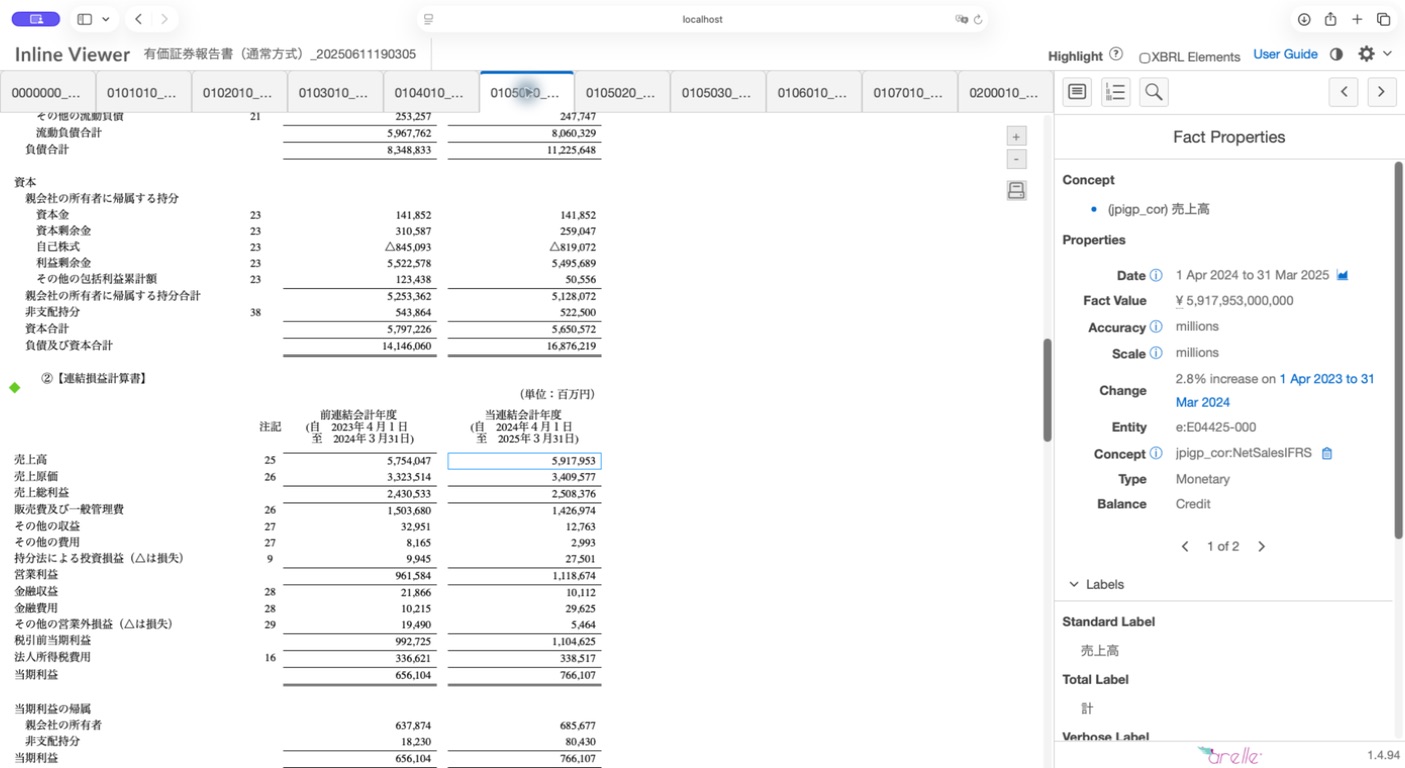Open the Highlight help question icon
This screenshot has height=768, width=1405.
click(1116, 55)
